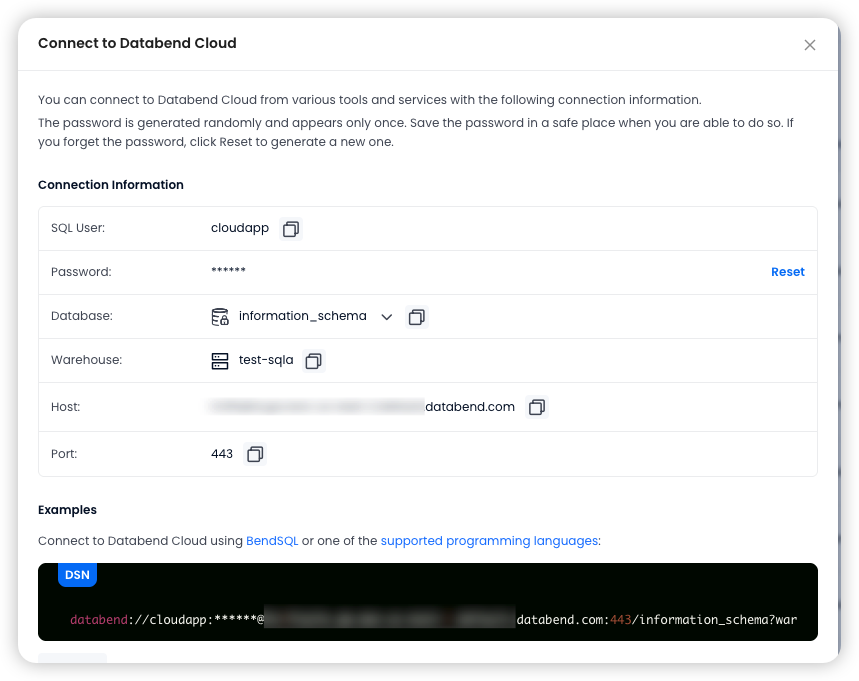Click the masked password asterisks
859x681 pixels.
[x=228, y=270]
